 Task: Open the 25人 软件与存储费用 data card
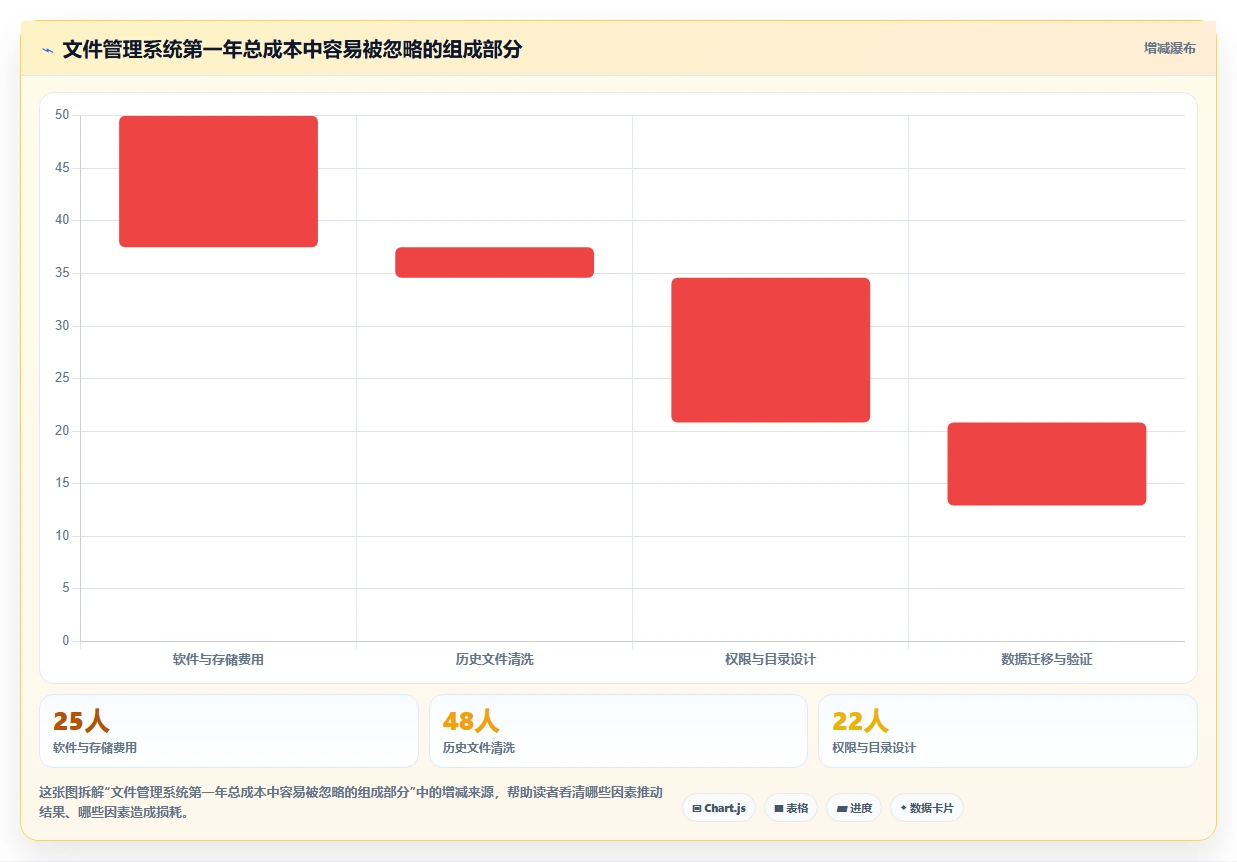click(x=228, y=731)
